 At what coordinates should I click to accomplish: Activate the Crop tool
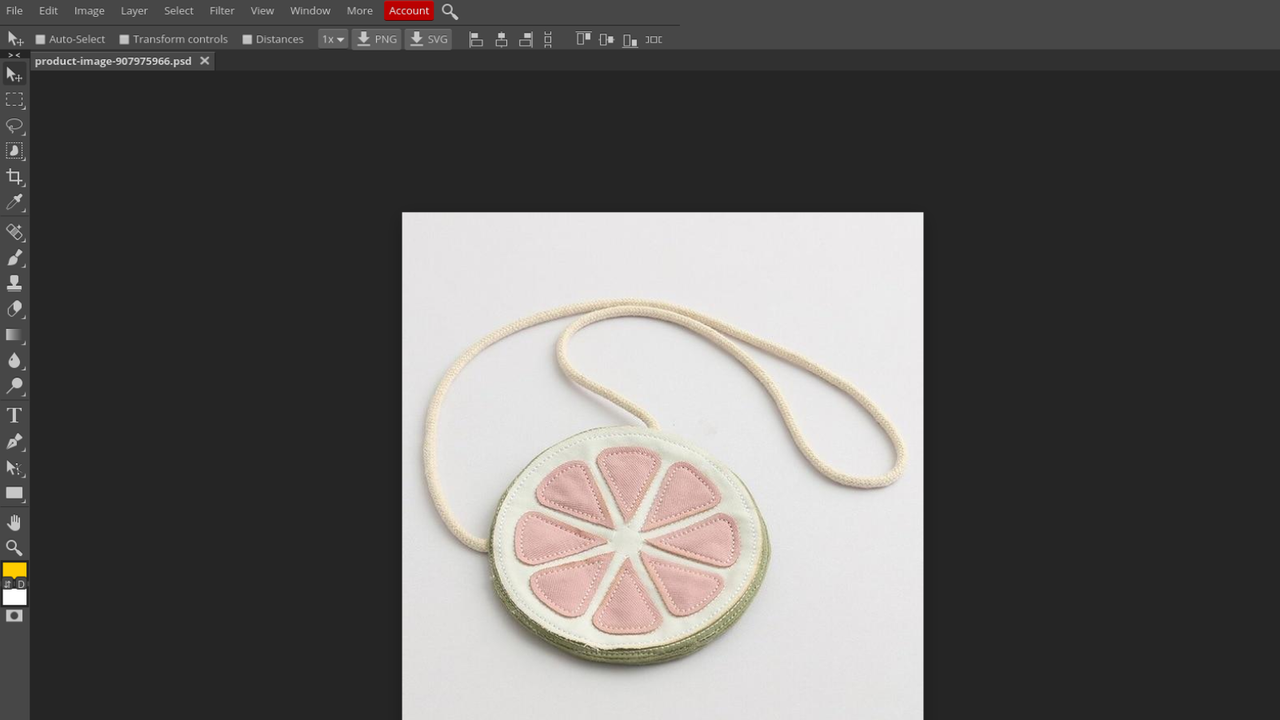14,176
